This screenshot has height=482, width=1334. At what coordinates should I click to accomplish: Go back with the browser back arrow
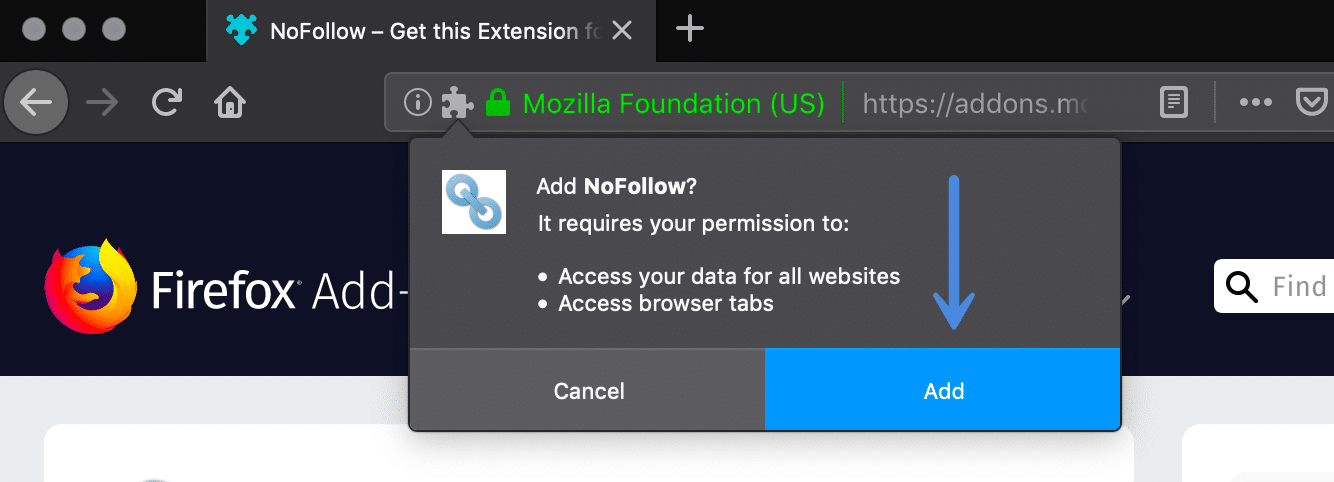36,102
